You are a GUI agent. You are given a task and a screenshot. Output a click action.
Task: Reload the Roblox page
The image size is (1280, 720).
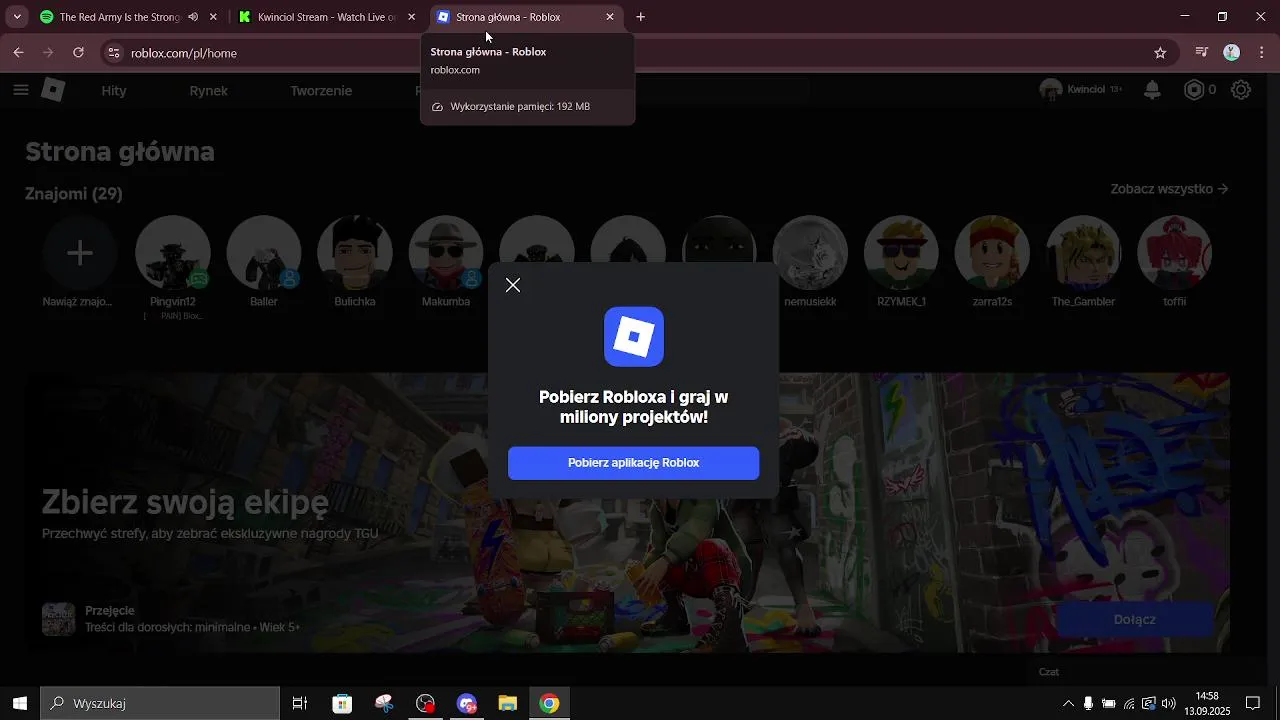click(x=79, y=52)
